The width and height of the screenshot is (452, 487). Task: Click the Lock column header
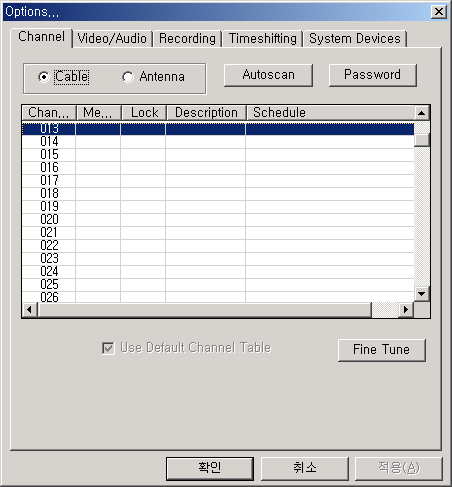coord(144,113)
